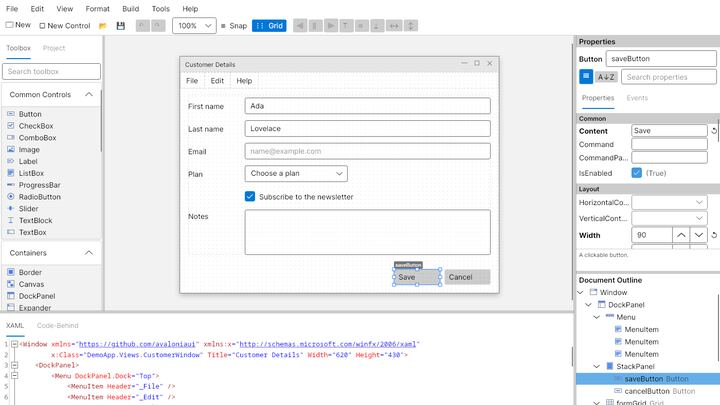Switch to the Events tab
This screenshot has width=720, height=405.
coord(637,98)
